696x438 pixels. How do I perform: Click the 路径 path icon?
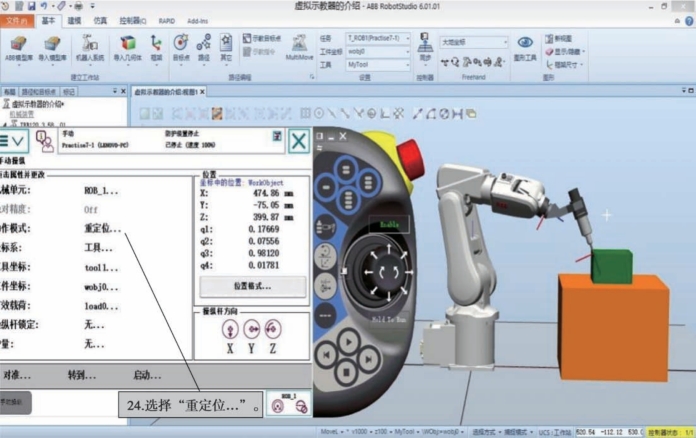(204, 48)
